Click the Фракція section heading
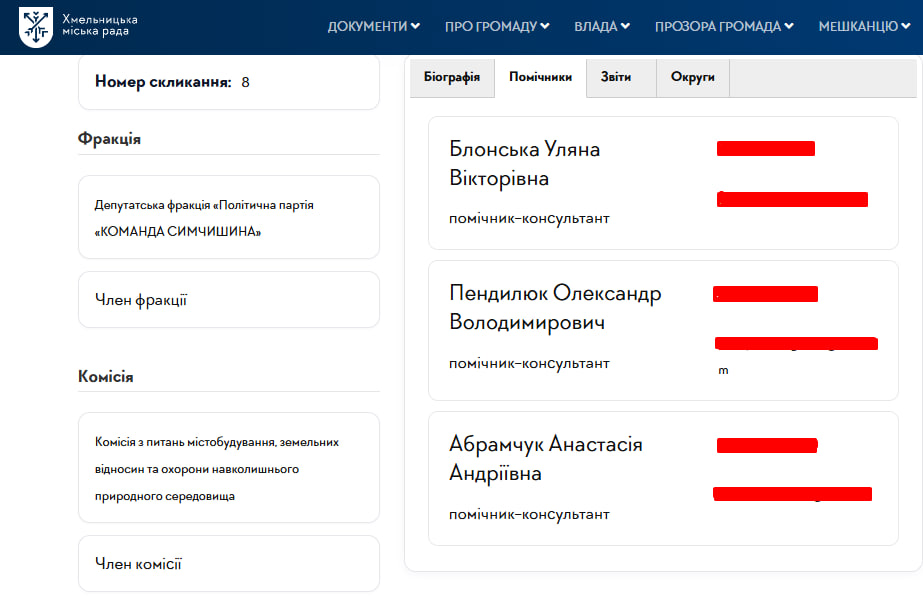This screenshot has height=597, width=923. pos(109,139)
